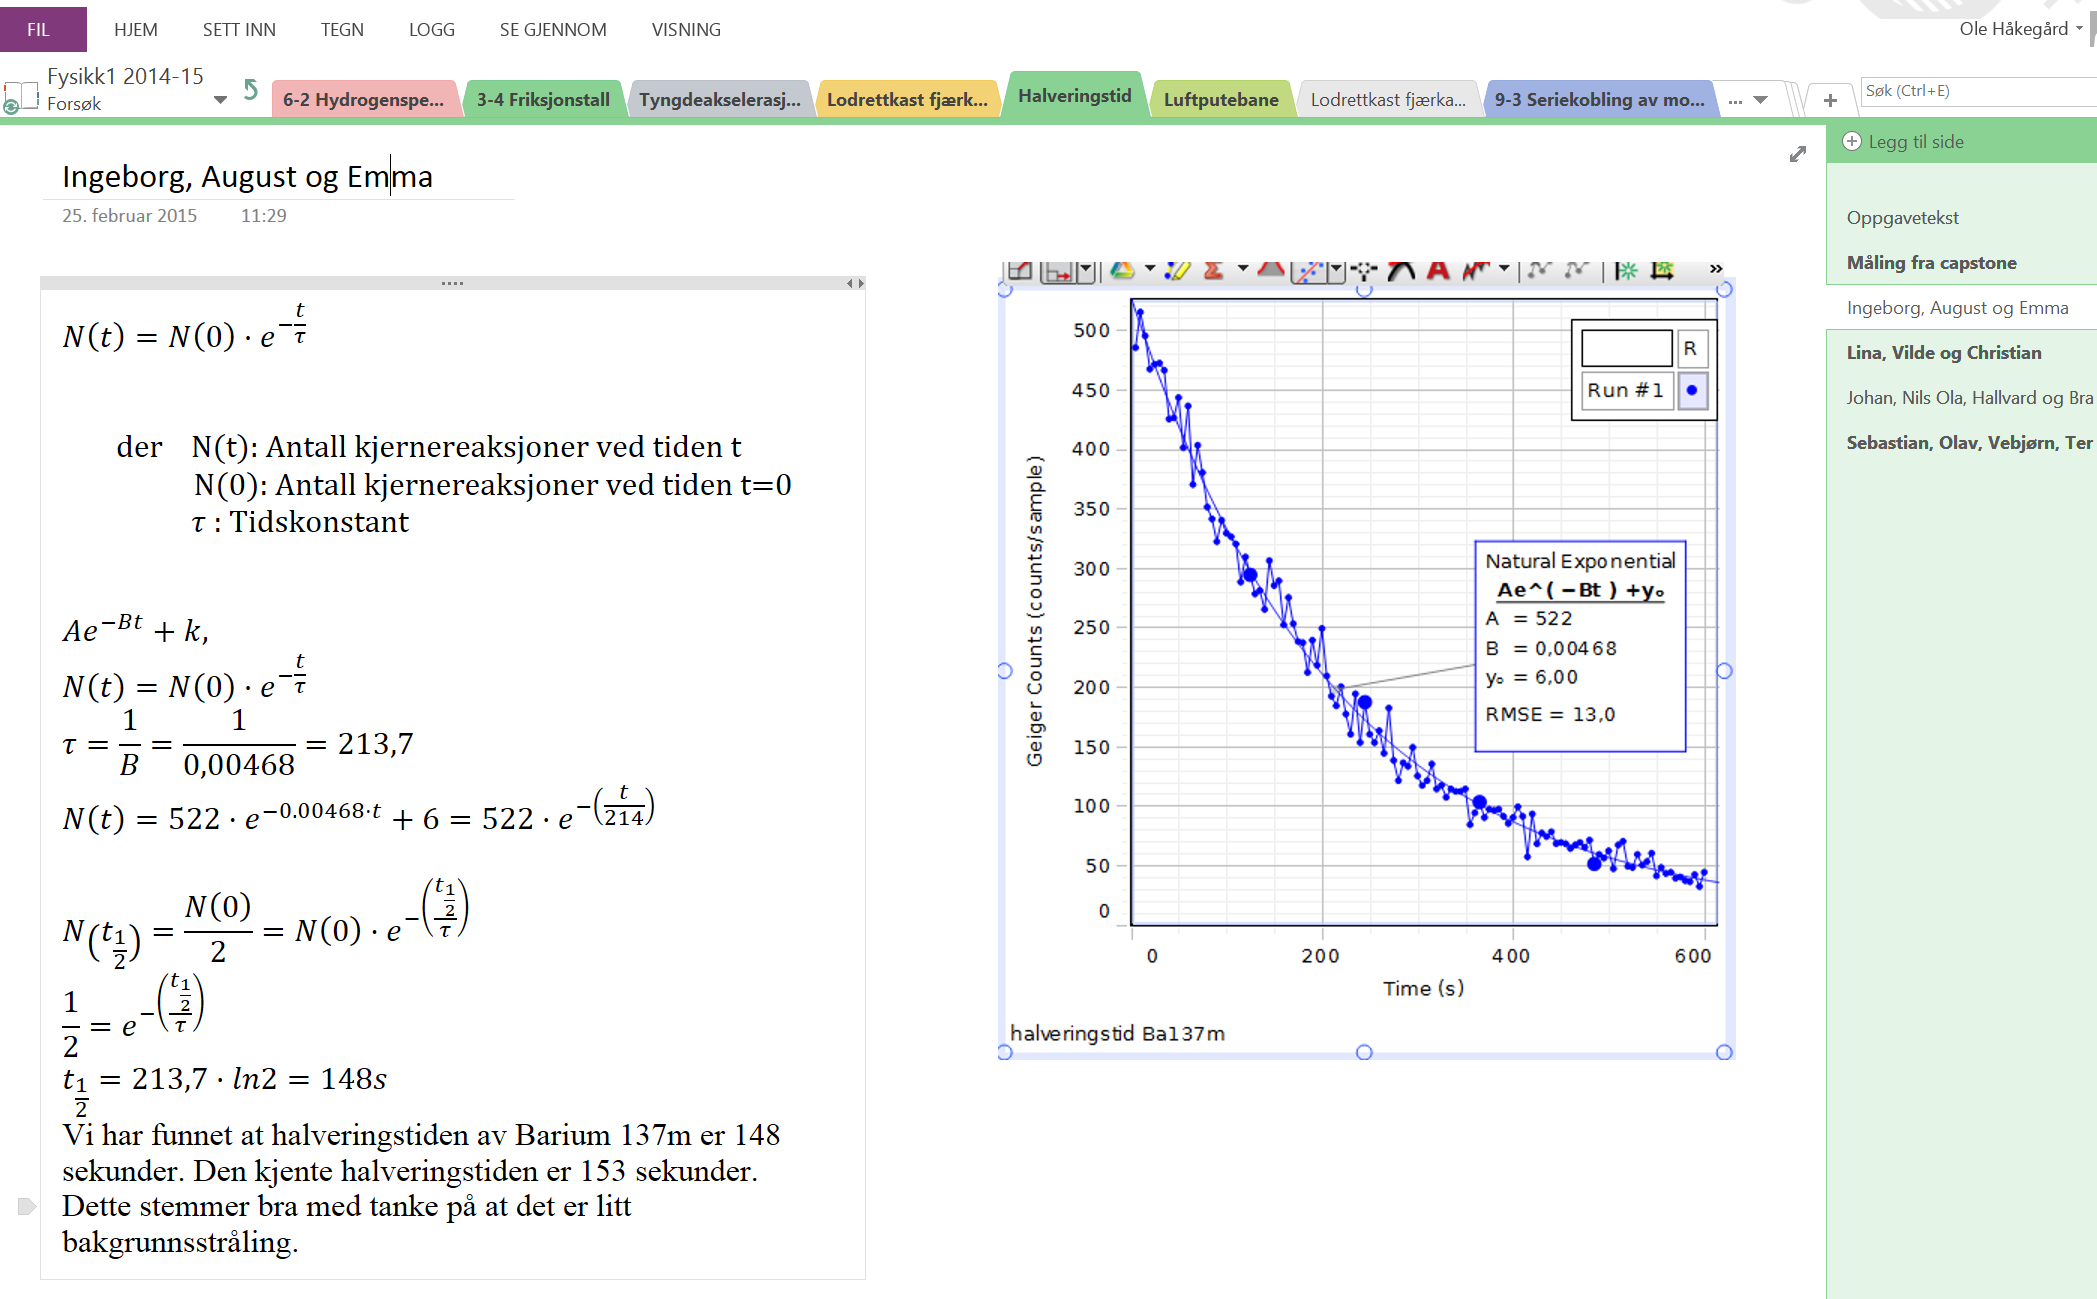The height and width of the screenshot is (1299, 2097).
Task: Click the coordinates crosshair tool icon
Action: click(1364, 270)
